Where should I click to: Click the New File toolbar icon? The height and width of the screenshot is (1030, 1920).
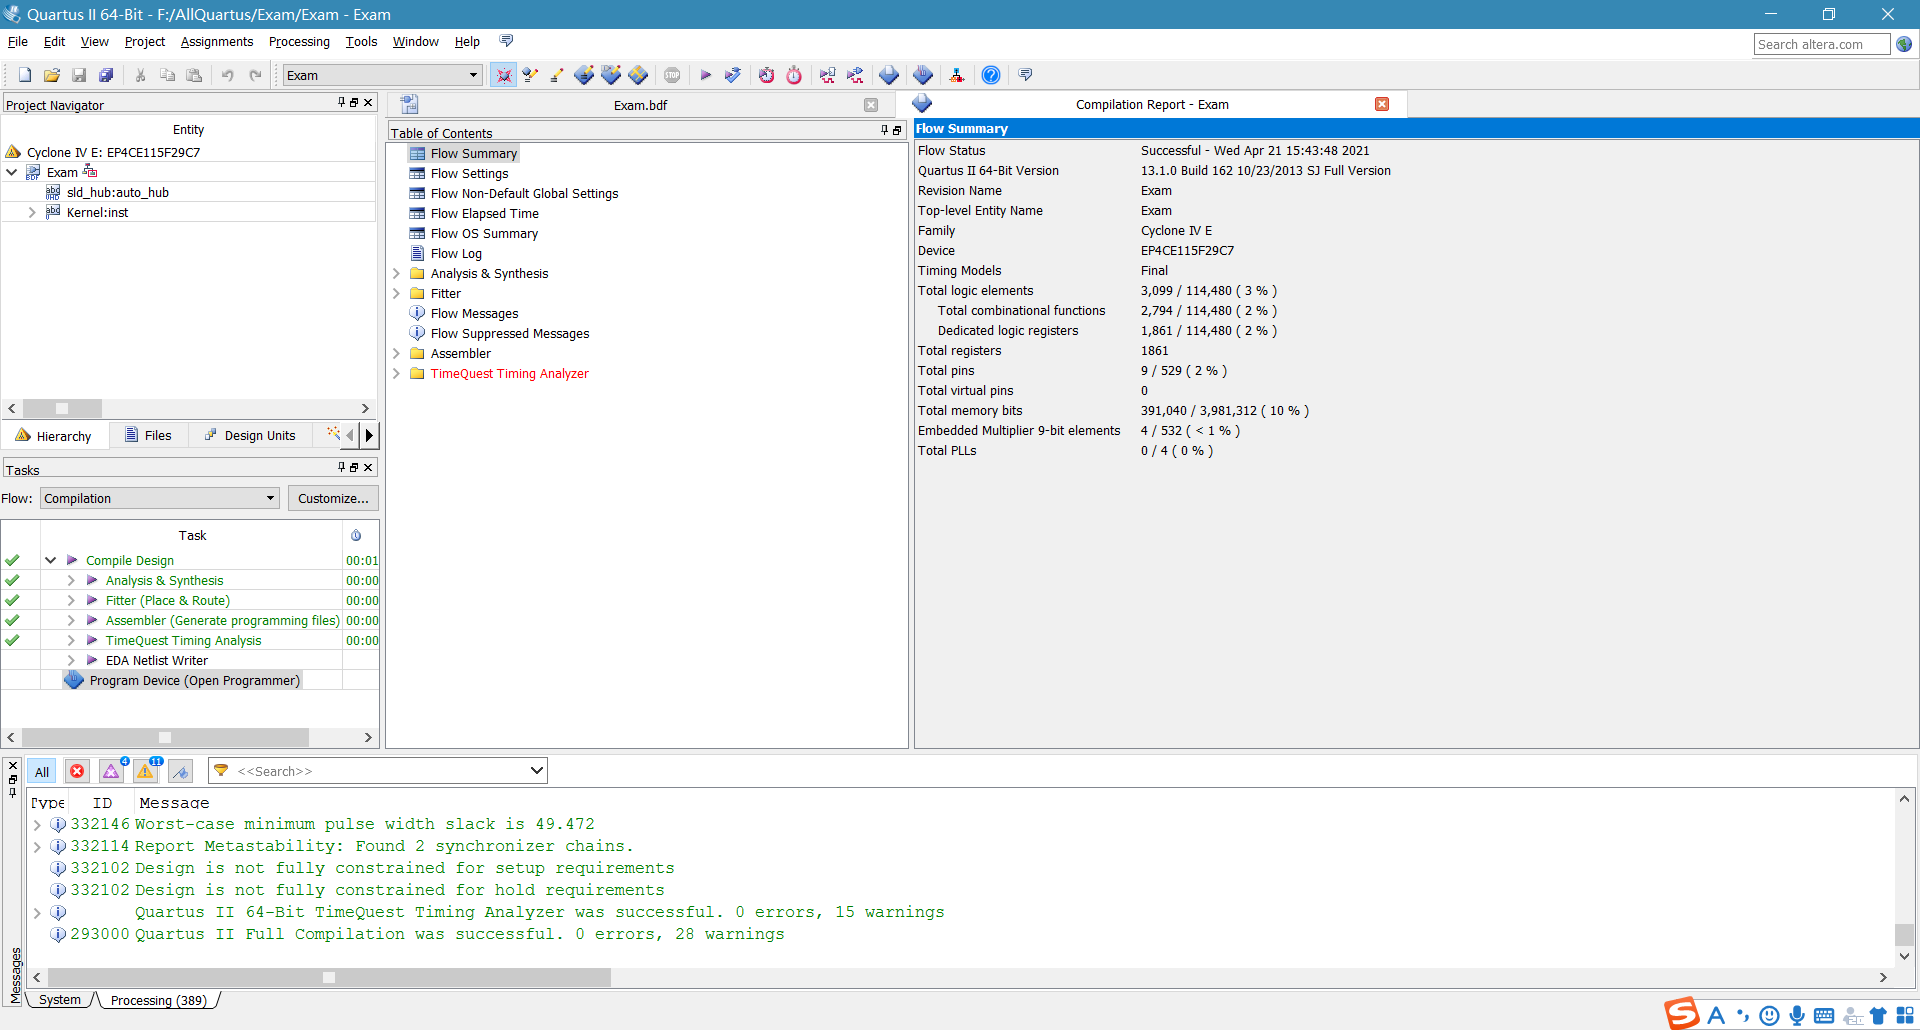(25, 75)
